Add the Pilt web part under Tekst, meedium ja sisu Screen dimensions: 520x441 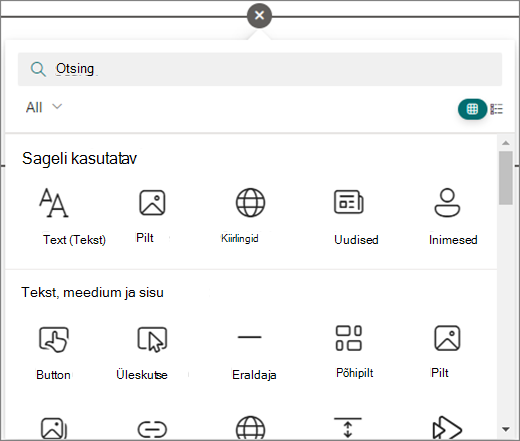pyautogui.click(x=447, y=338)
